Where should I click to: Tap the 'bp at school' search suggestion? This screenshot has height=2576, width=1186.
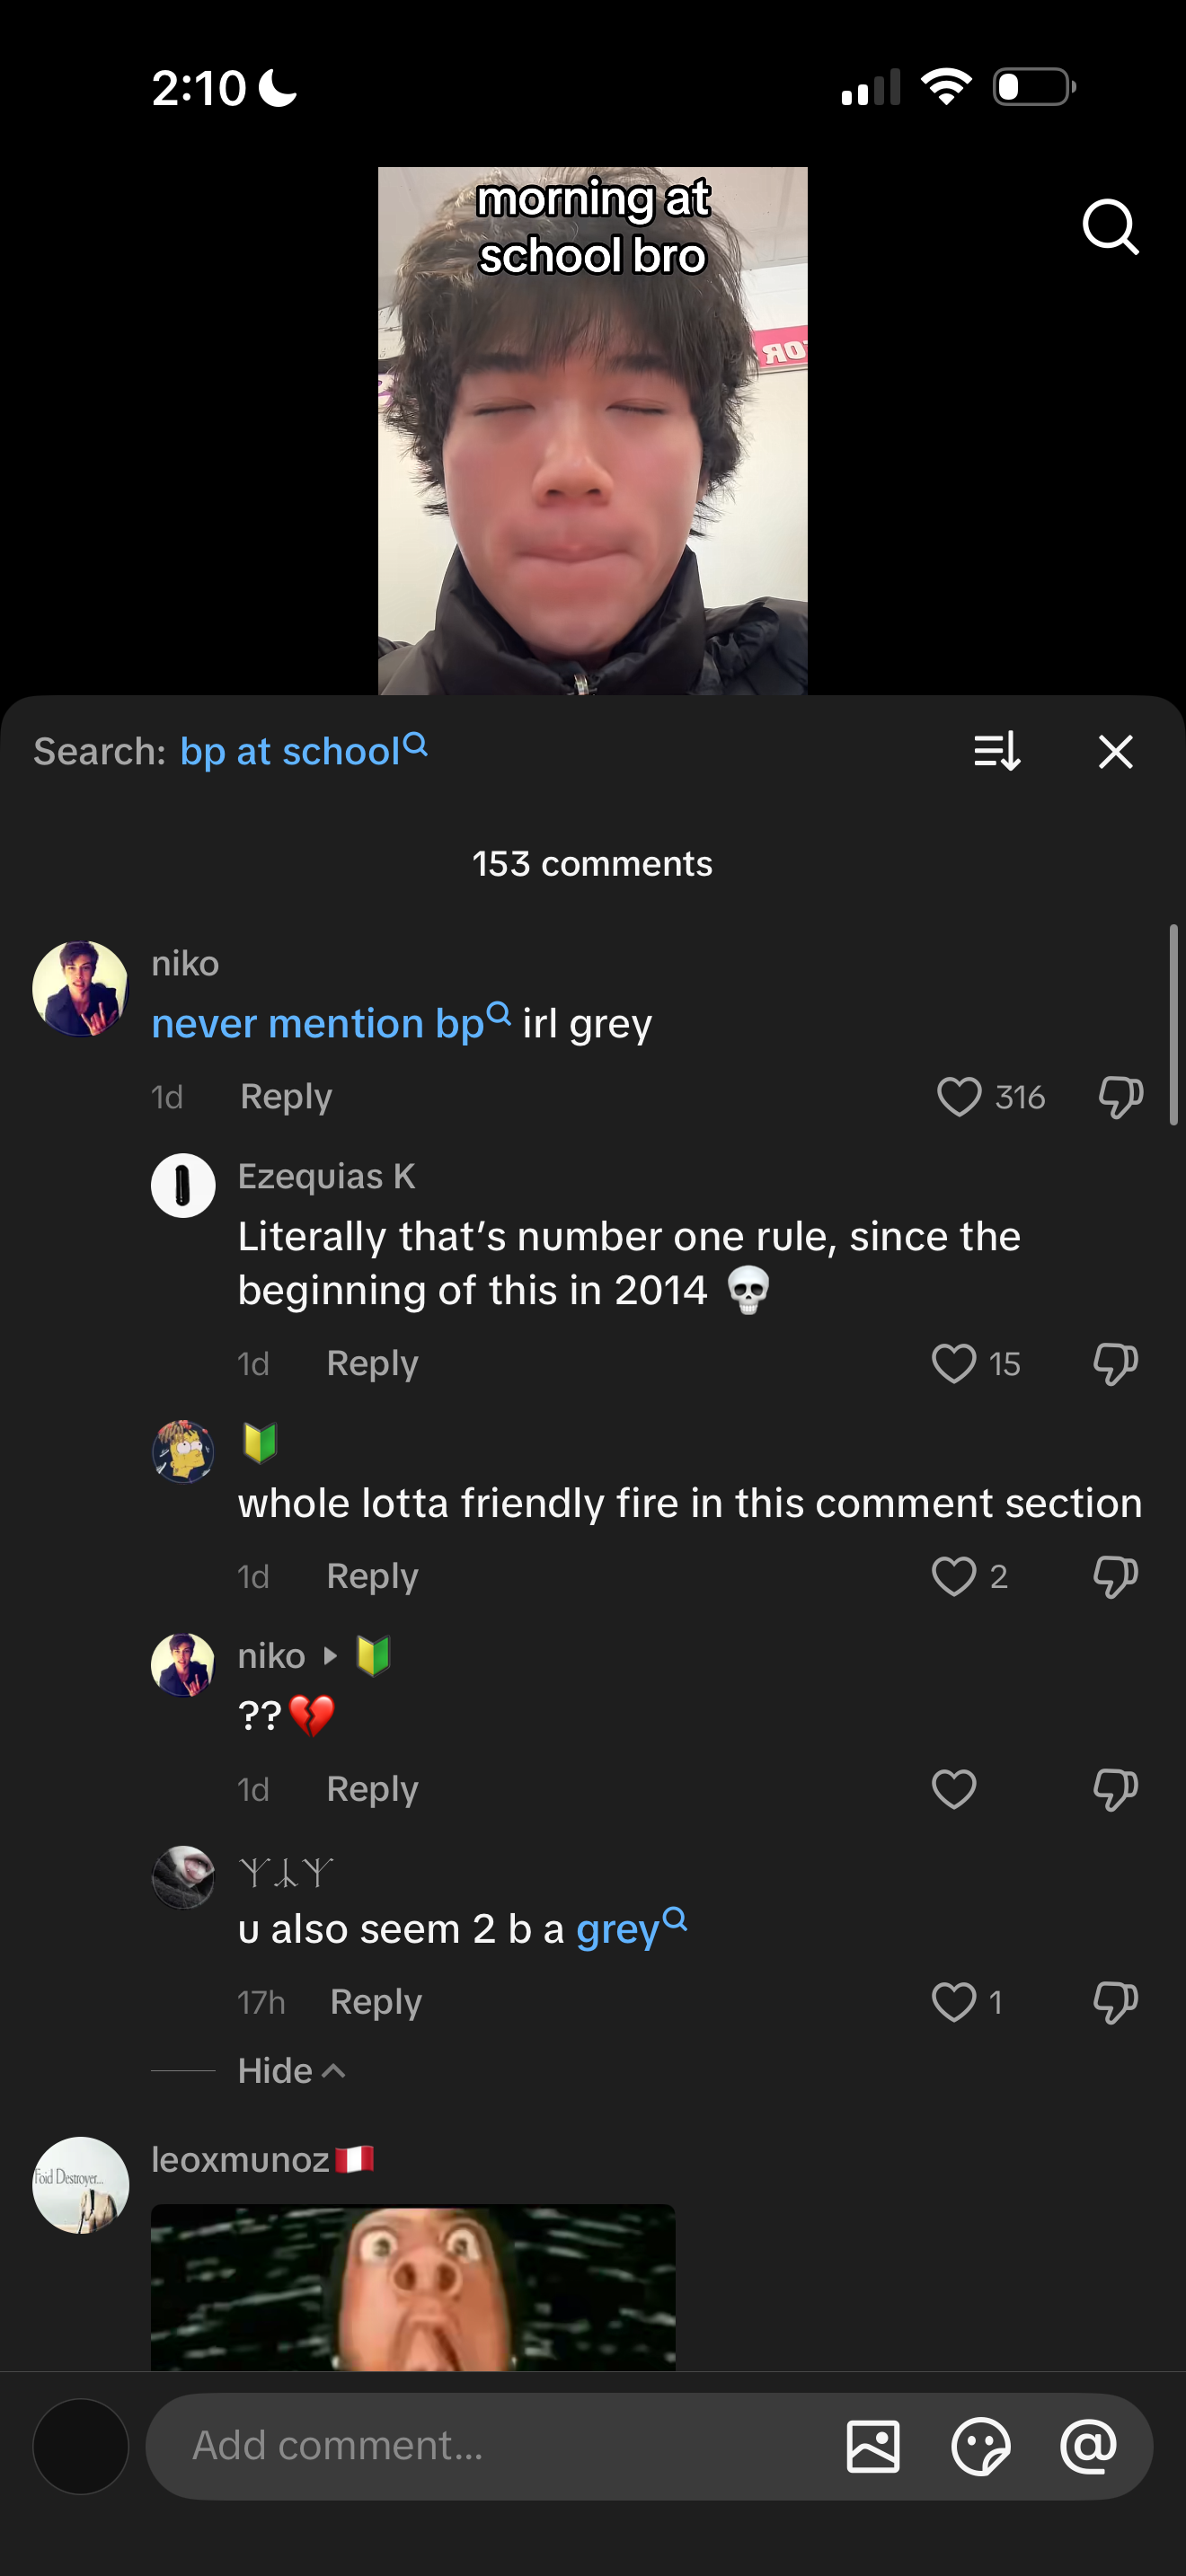302,751
